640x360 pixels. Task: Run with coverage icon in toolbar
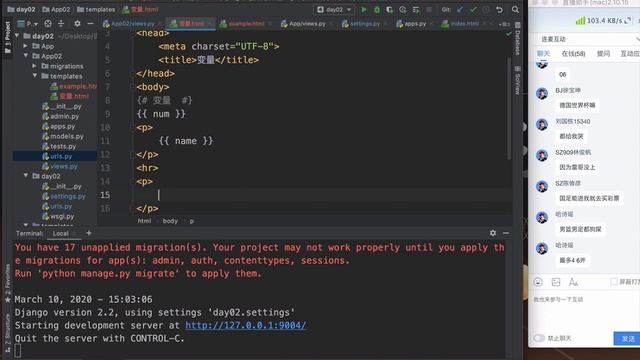(x=390, y=9)
